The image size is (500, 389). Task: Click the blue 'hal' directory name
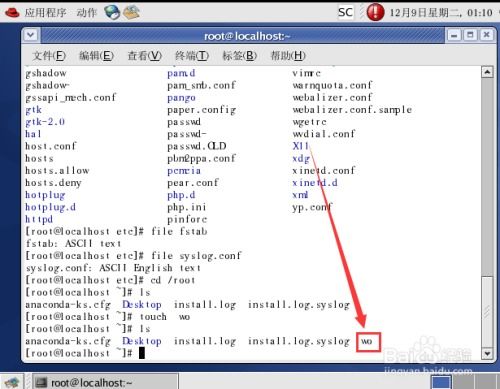[x=33, y=134]
